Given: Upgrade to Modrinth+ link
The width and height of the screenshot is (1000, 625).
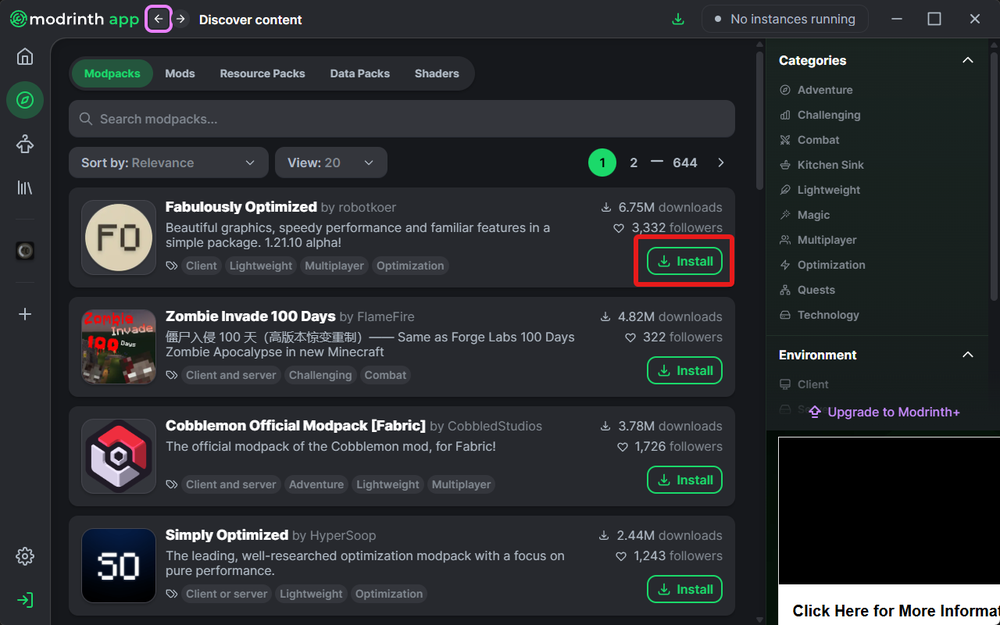Looking at the screenshot, I should click(884, 411).
